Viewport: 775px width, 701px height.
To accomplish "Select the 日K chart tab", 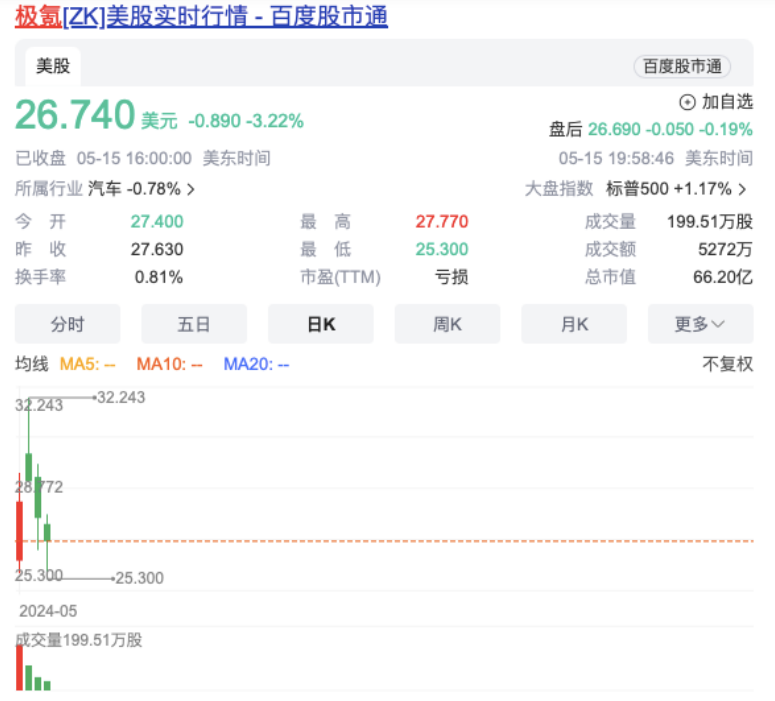I will 321,324.
